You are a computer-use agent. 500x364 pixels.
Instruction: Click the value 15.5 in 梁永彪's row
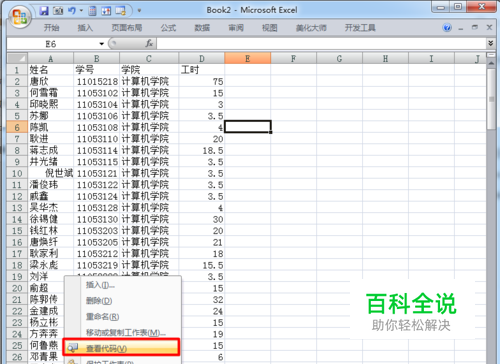click(202, 265)
